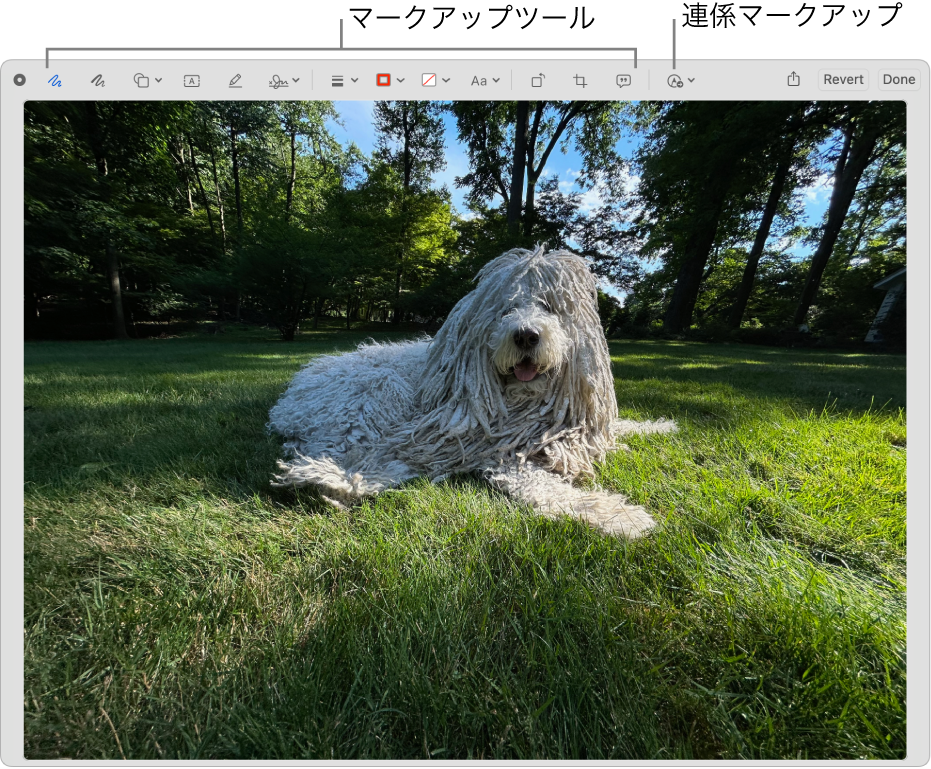Select the Sketch tool
The height and width of the screenshot is (769, 931).
55,81
